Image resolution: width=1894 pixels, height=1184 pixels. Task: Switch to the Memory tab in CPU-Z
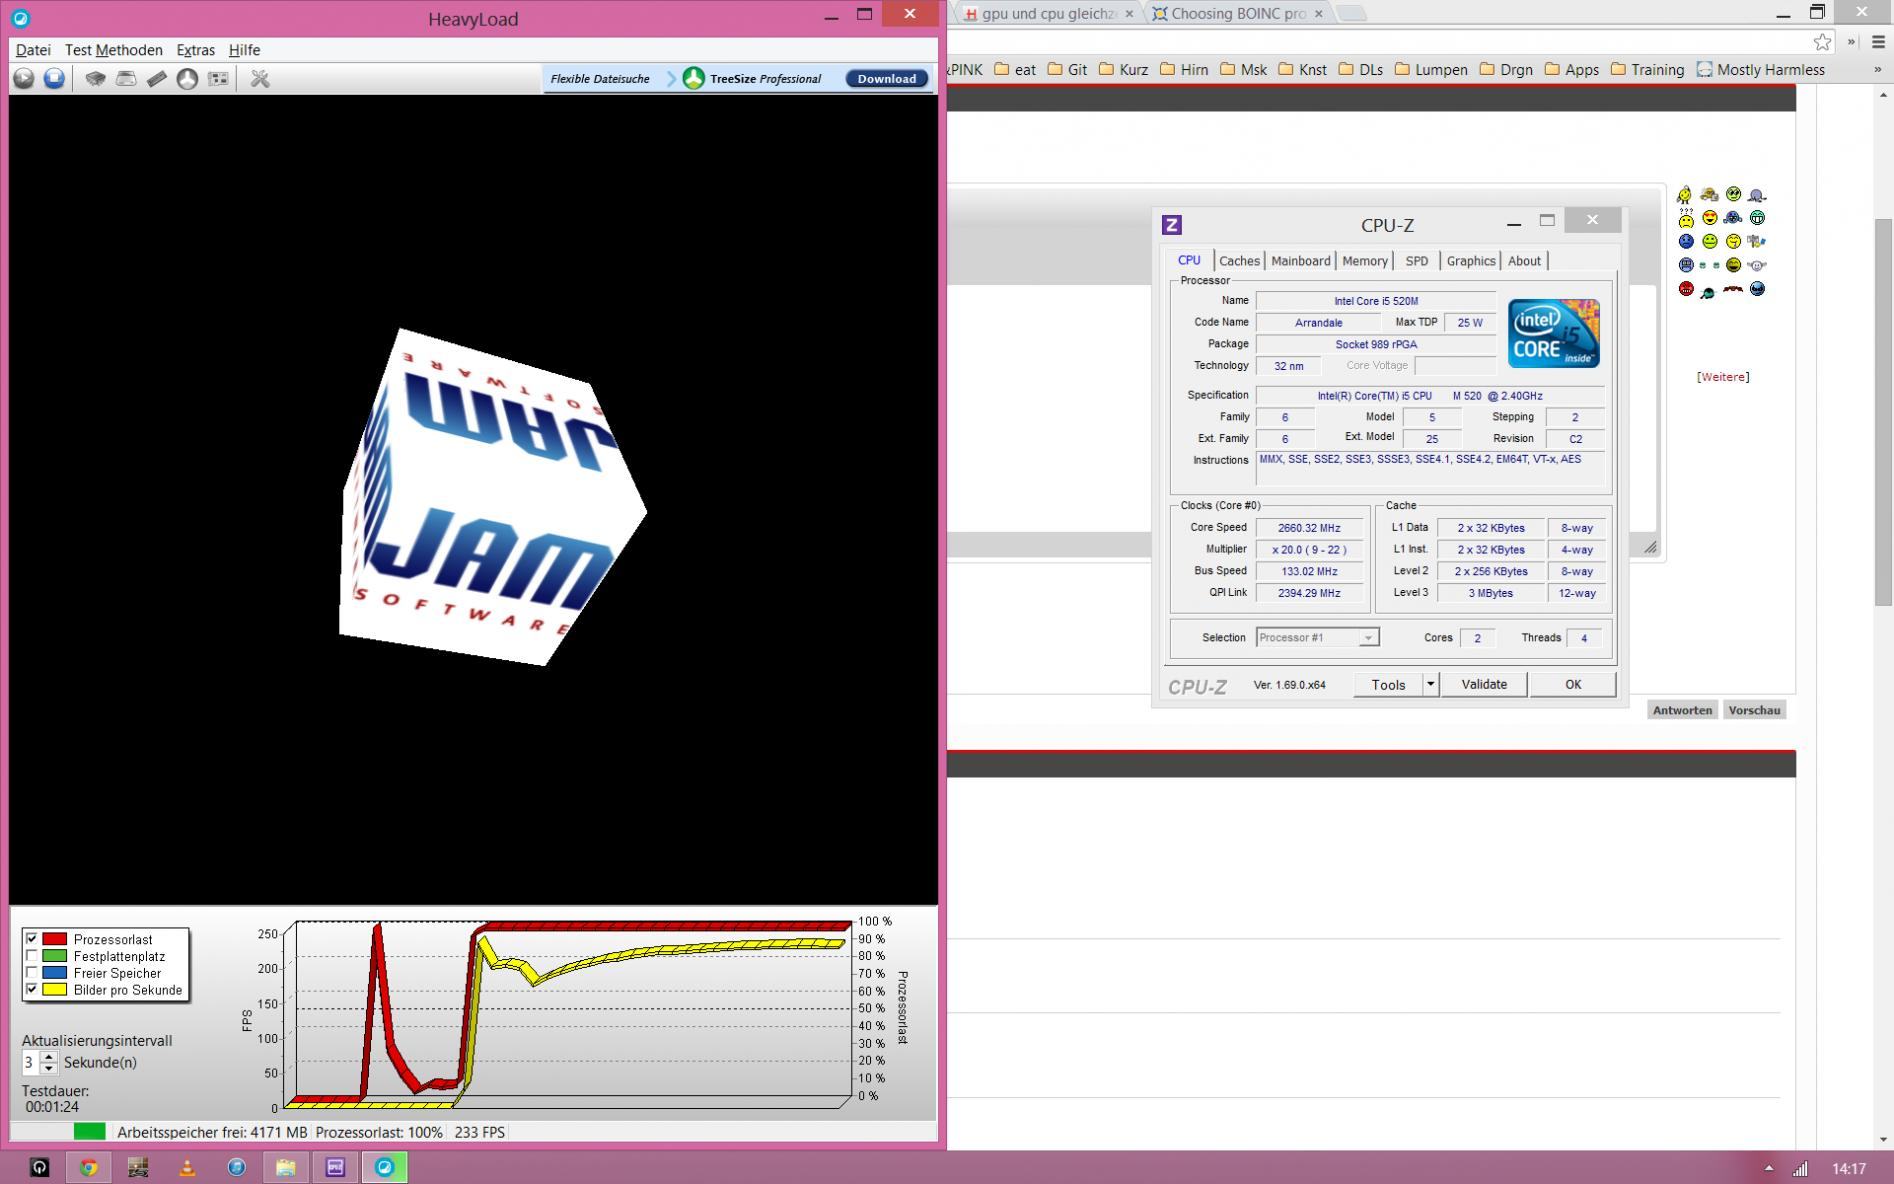tap(1364, 261)
